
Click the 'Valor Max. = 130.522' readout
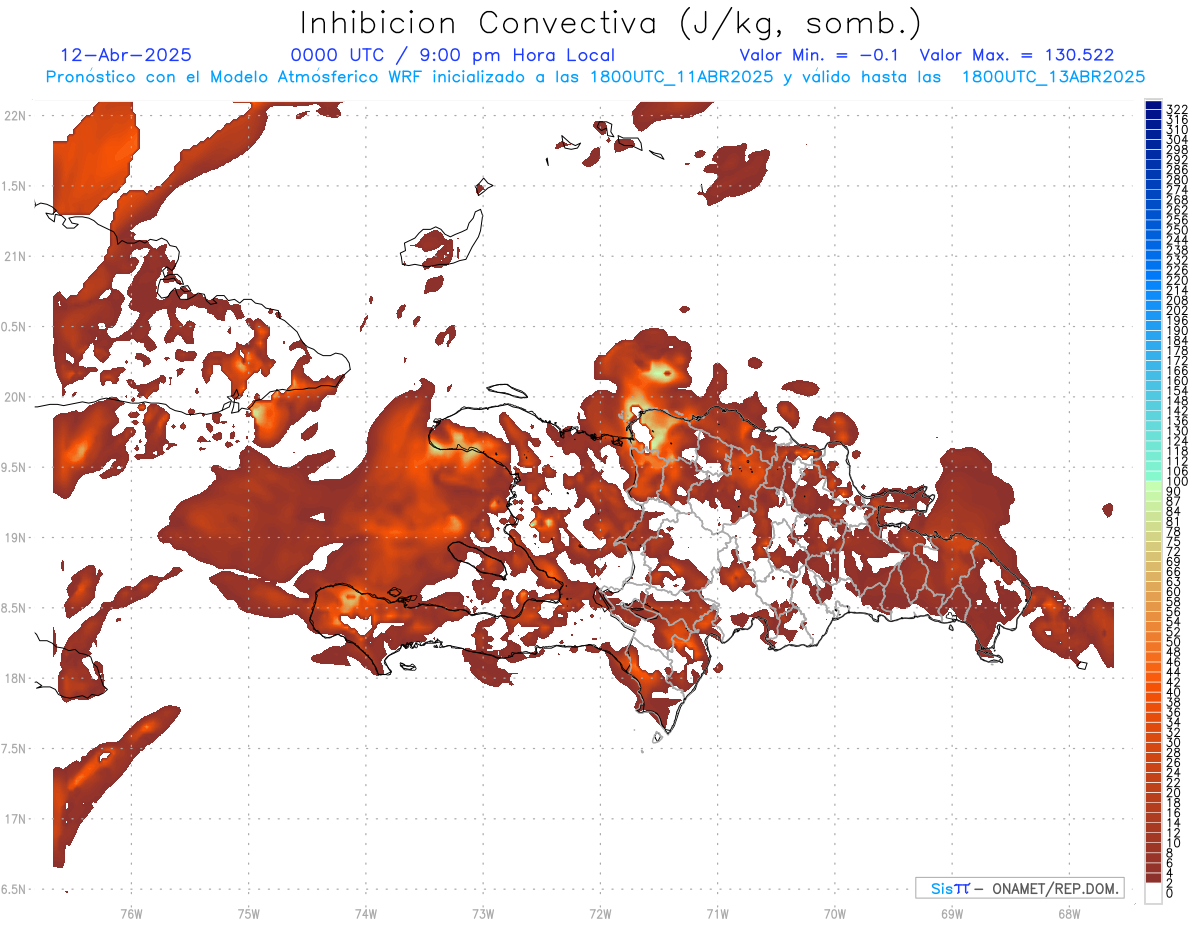1017,56
